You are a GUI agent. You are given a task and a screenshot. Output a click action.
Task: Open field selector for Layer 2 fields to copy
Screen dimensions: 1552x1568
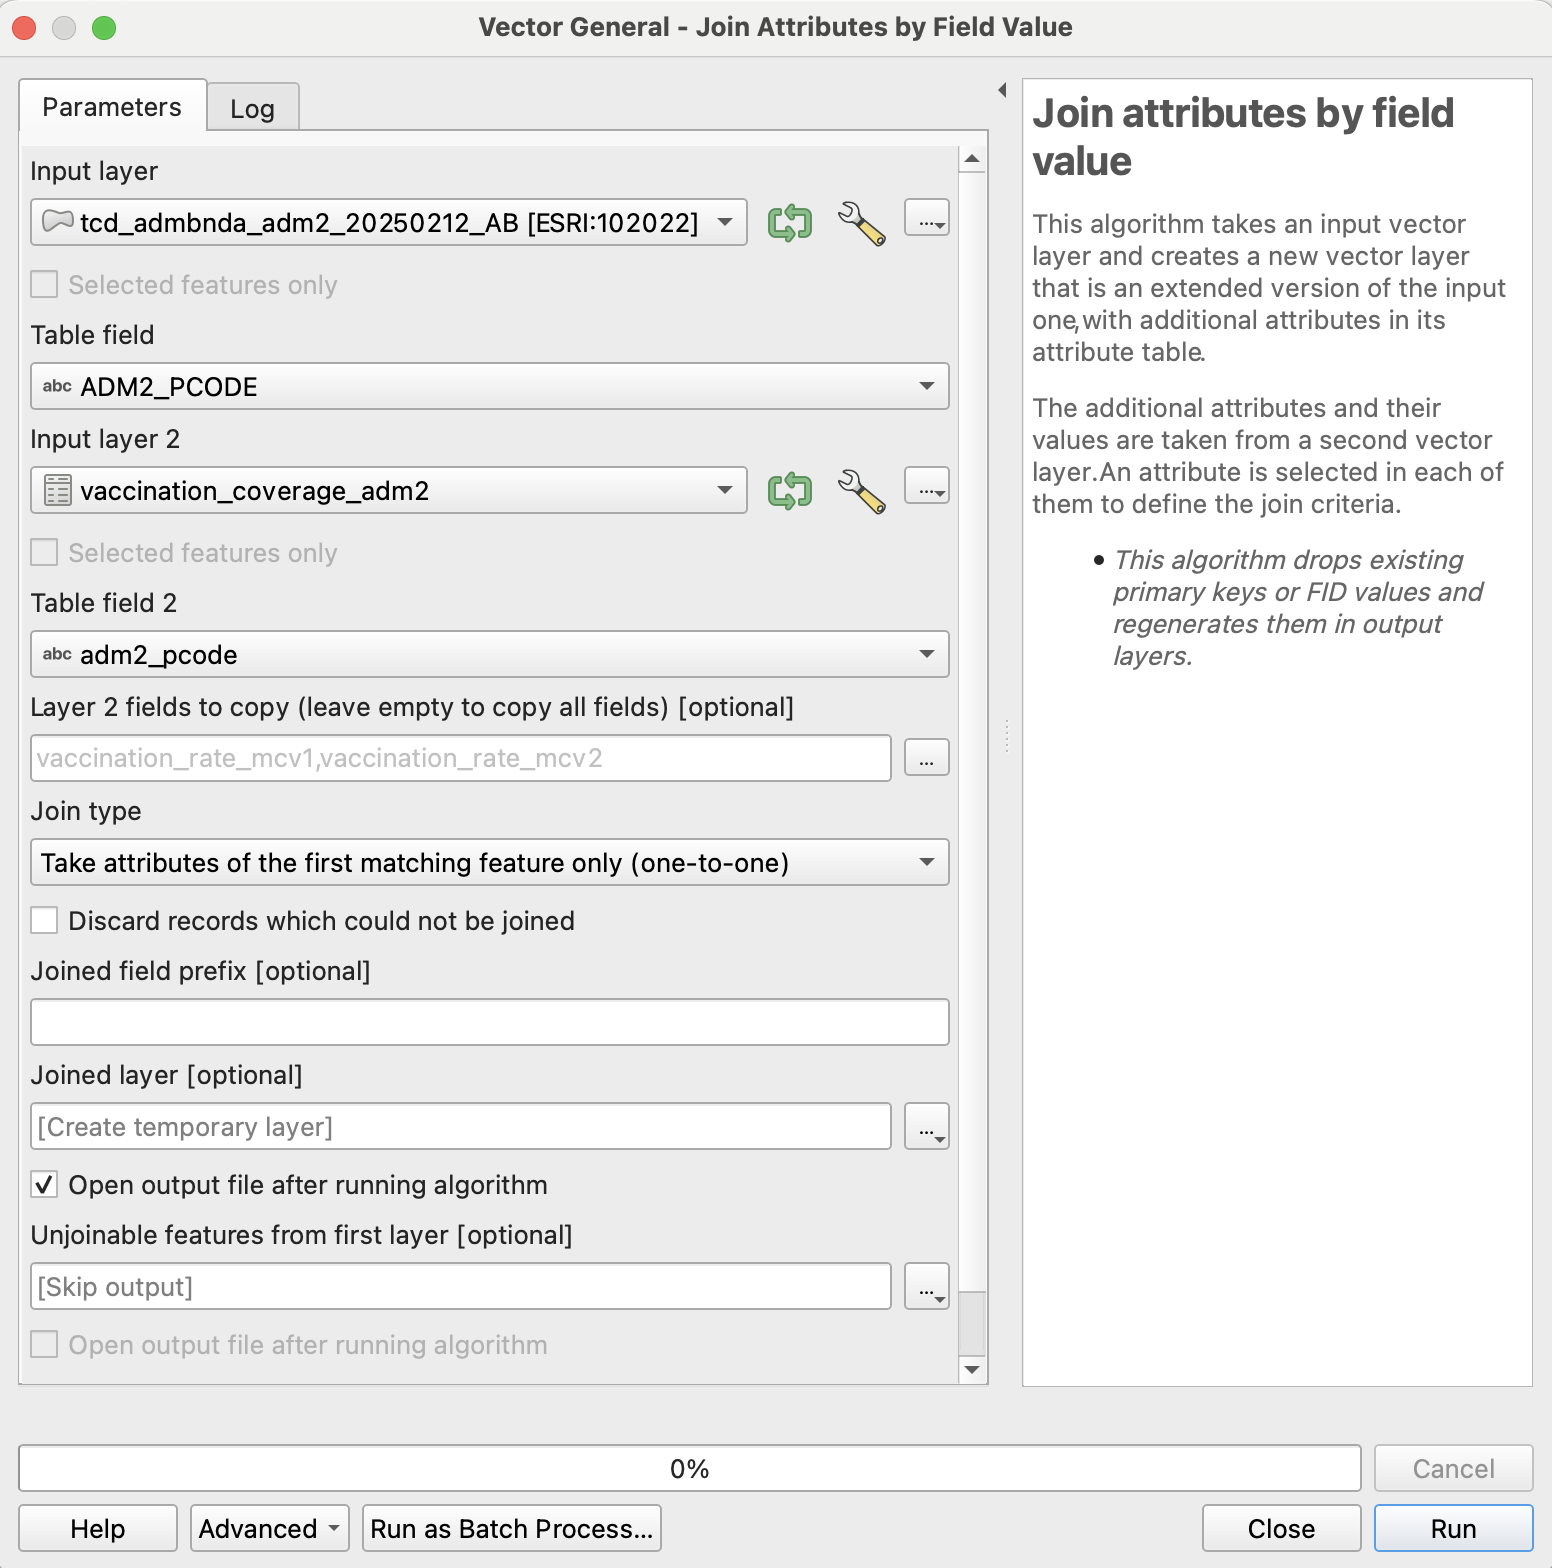pos(927,757)
